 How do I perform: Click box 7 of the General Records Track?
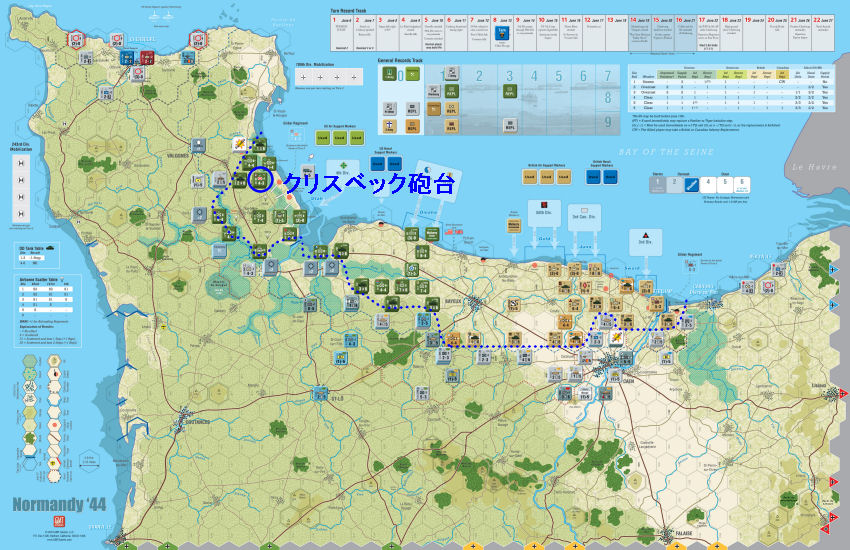(608, 76)
